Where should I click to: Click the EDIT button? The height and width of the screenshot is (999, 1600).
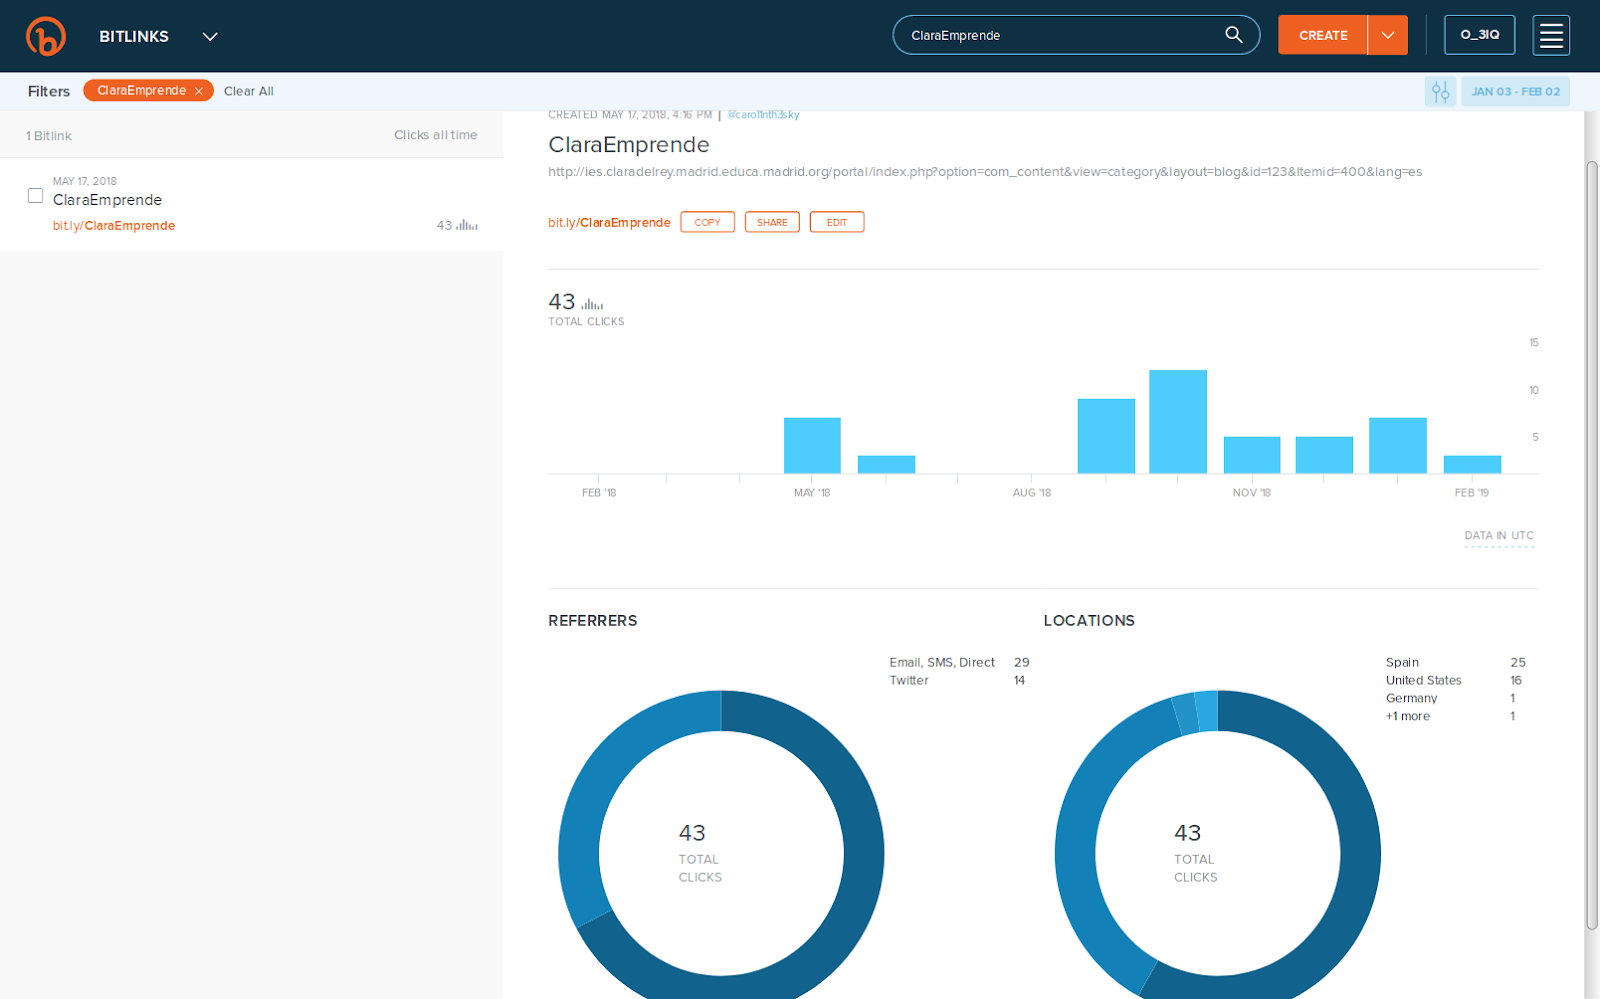click(x=837, y=222)
